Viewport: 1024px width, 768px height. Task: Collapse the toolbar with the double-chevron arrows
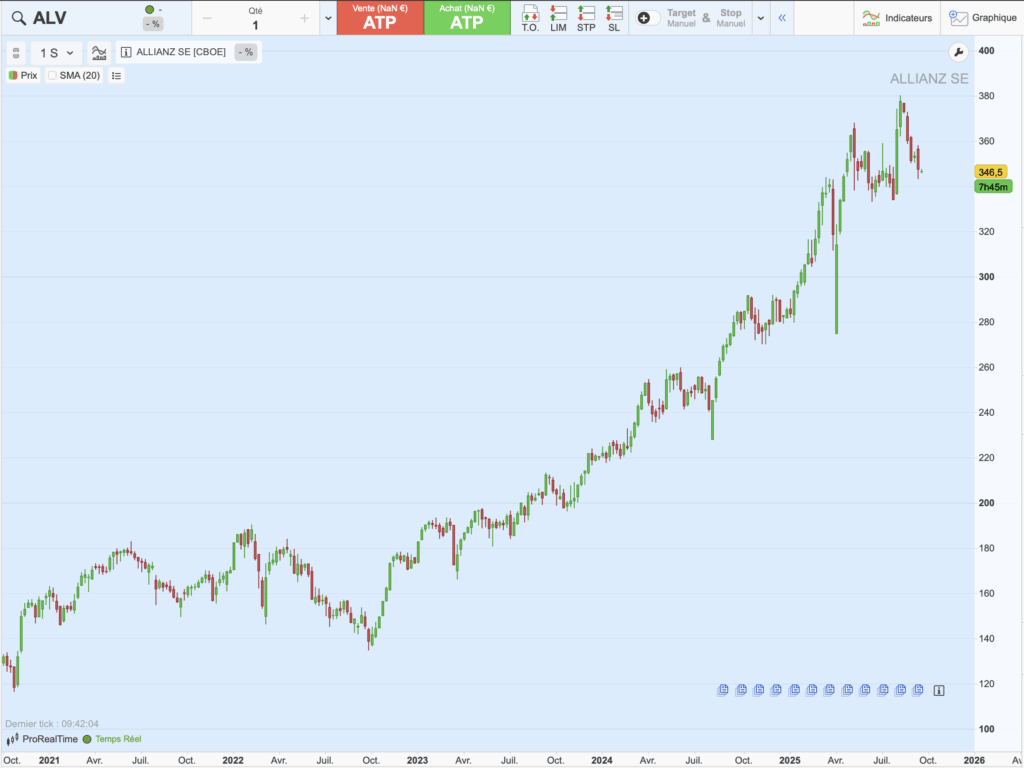point(782,17)
